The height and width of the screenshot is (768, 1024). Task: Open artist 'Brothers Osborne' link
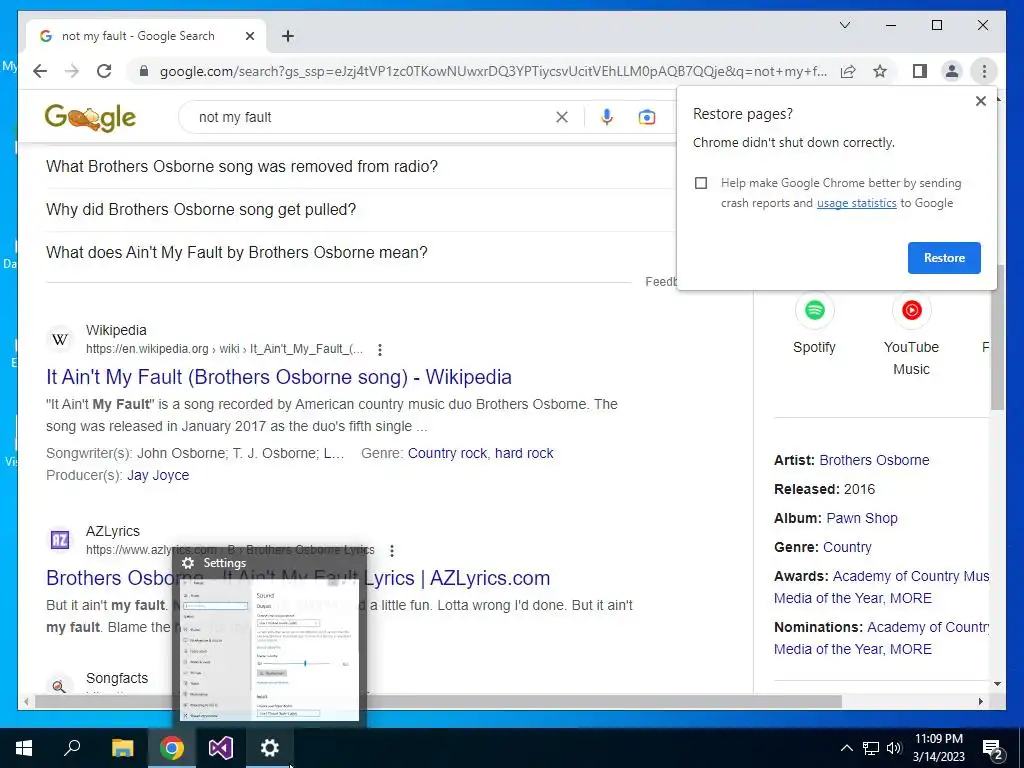click(874, 460)
